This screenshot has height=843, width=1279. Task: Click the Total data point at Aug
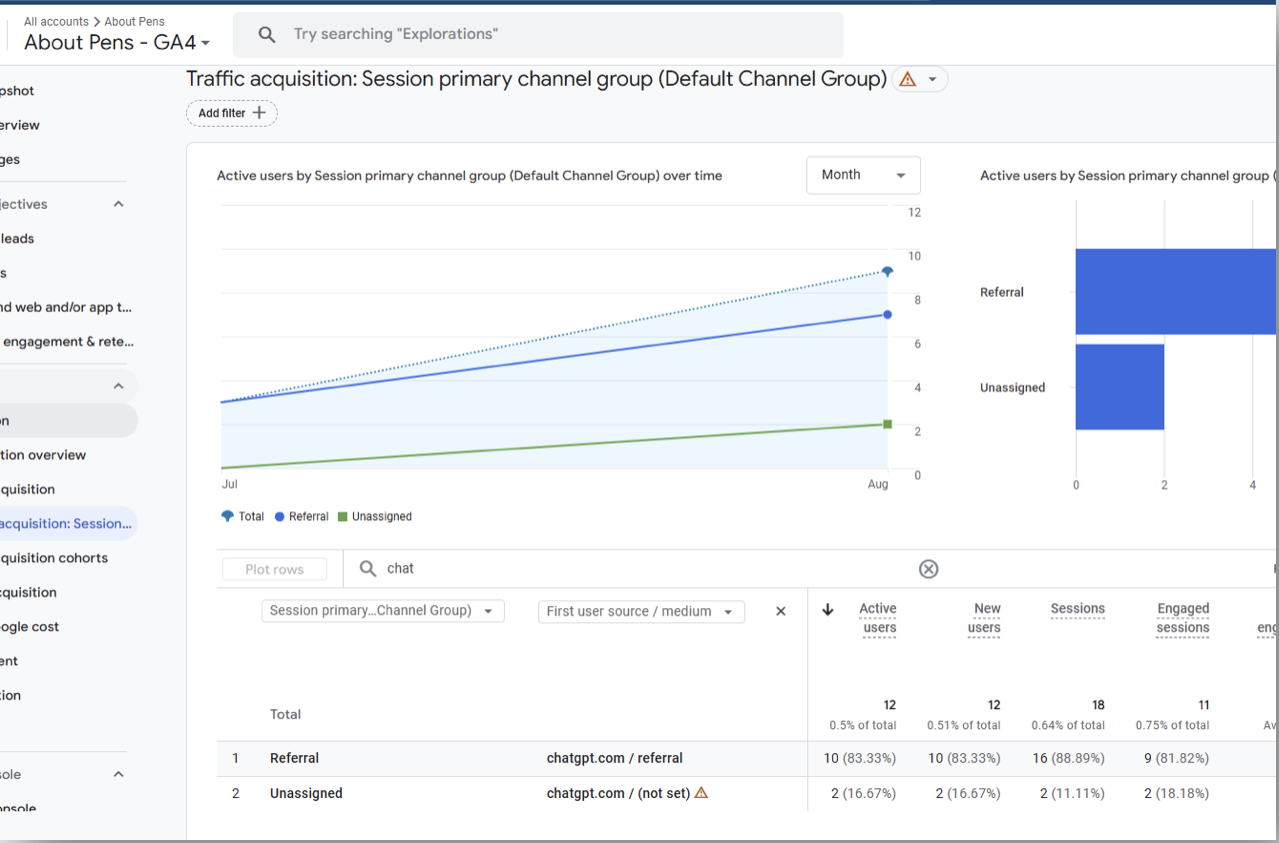tap(887, 271)
